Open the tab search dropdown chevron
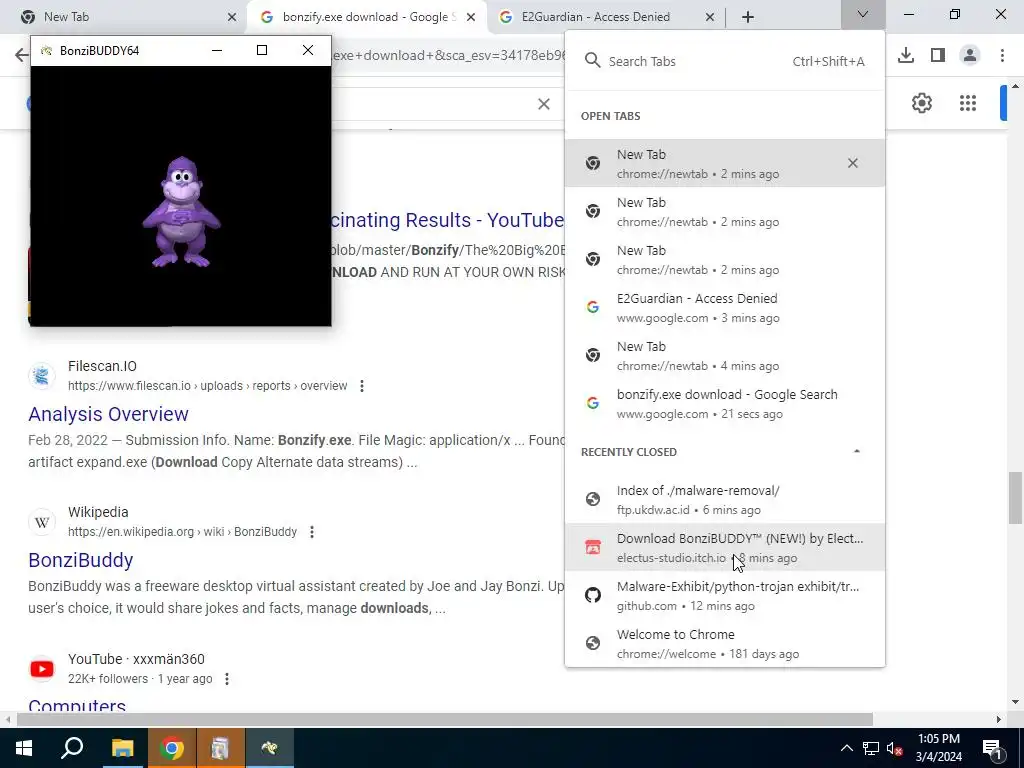Screen dimensions: 1024x768 click(863, 14)
